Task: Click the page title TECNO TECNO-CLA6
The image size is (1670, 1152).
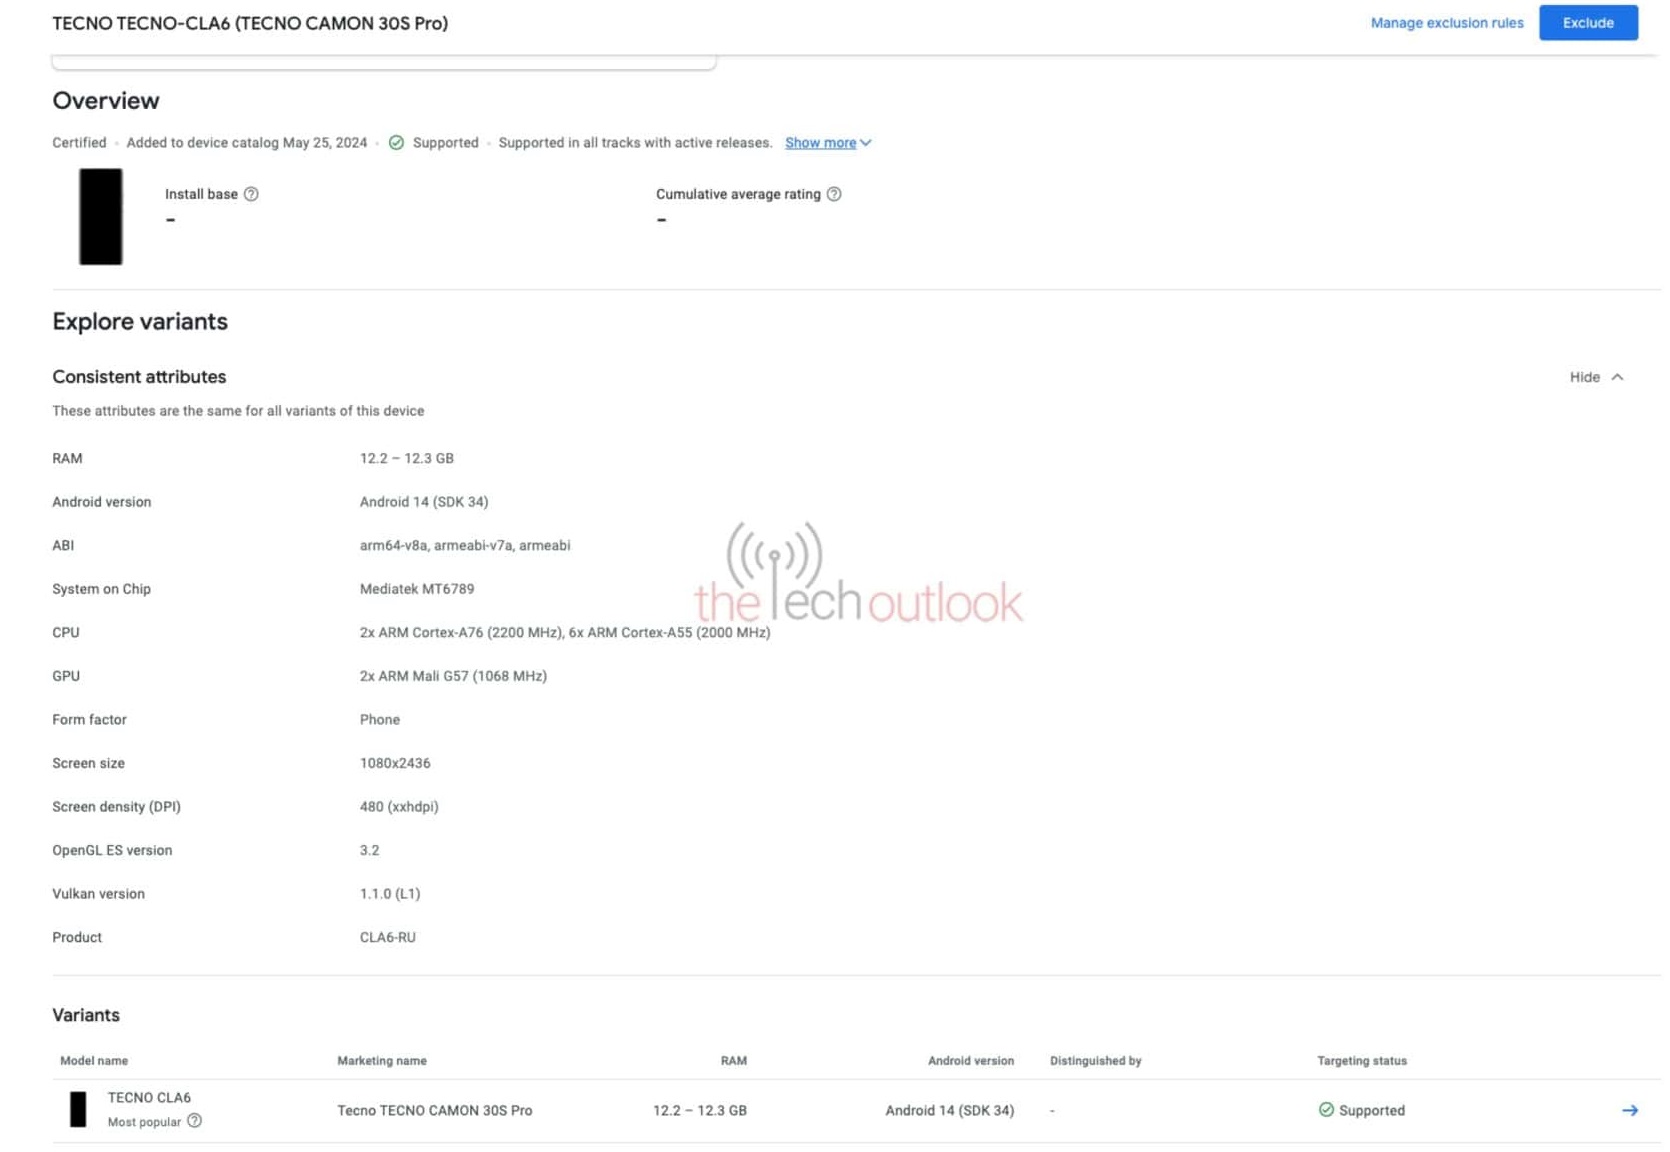Action: pos(250,23)
